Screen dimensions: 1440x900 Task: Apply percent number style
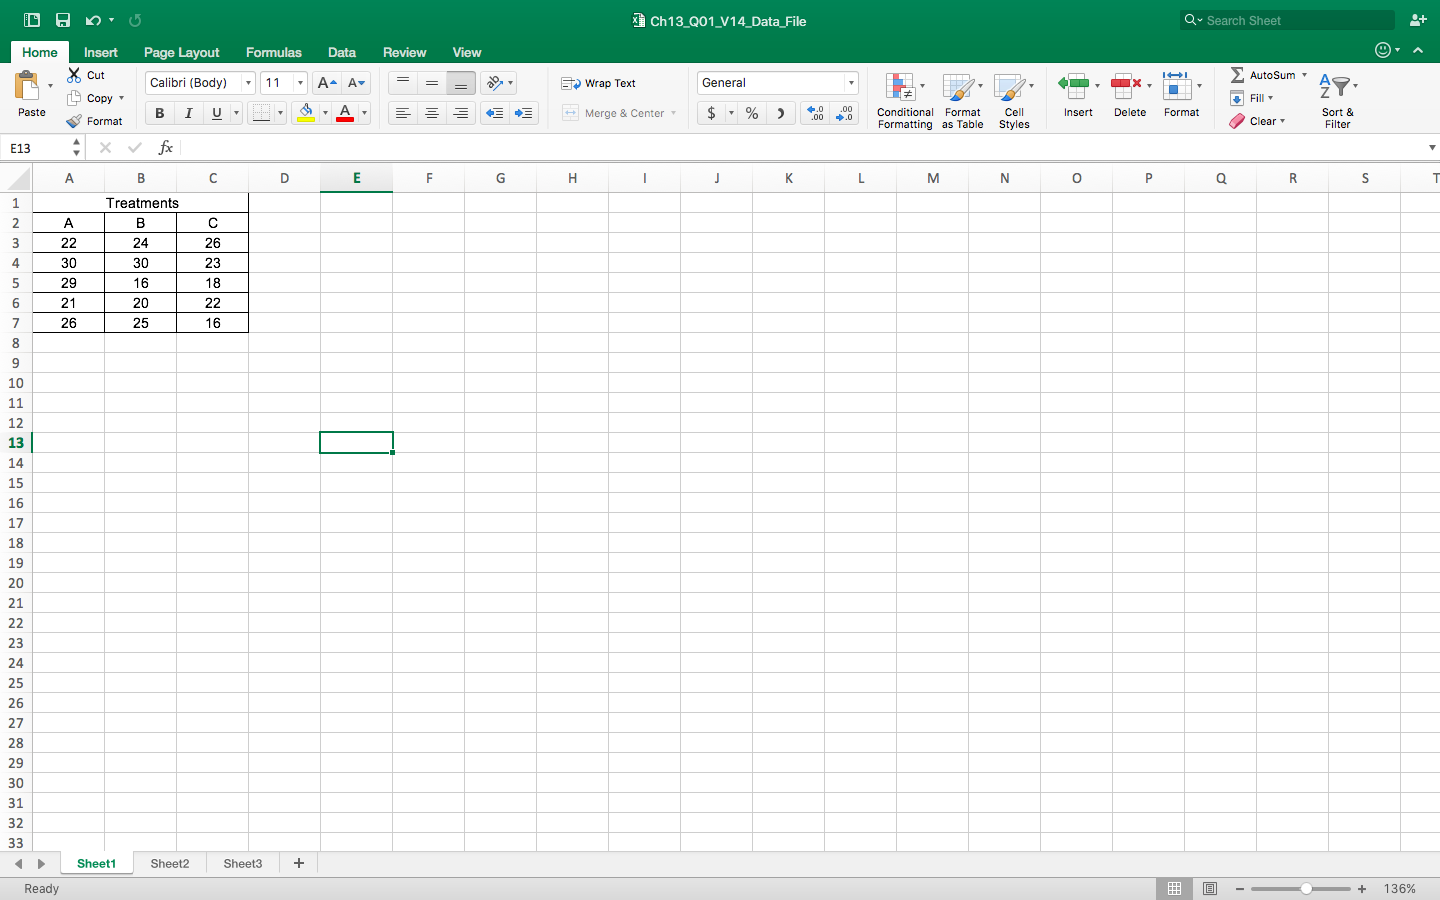tap(751, 113)
